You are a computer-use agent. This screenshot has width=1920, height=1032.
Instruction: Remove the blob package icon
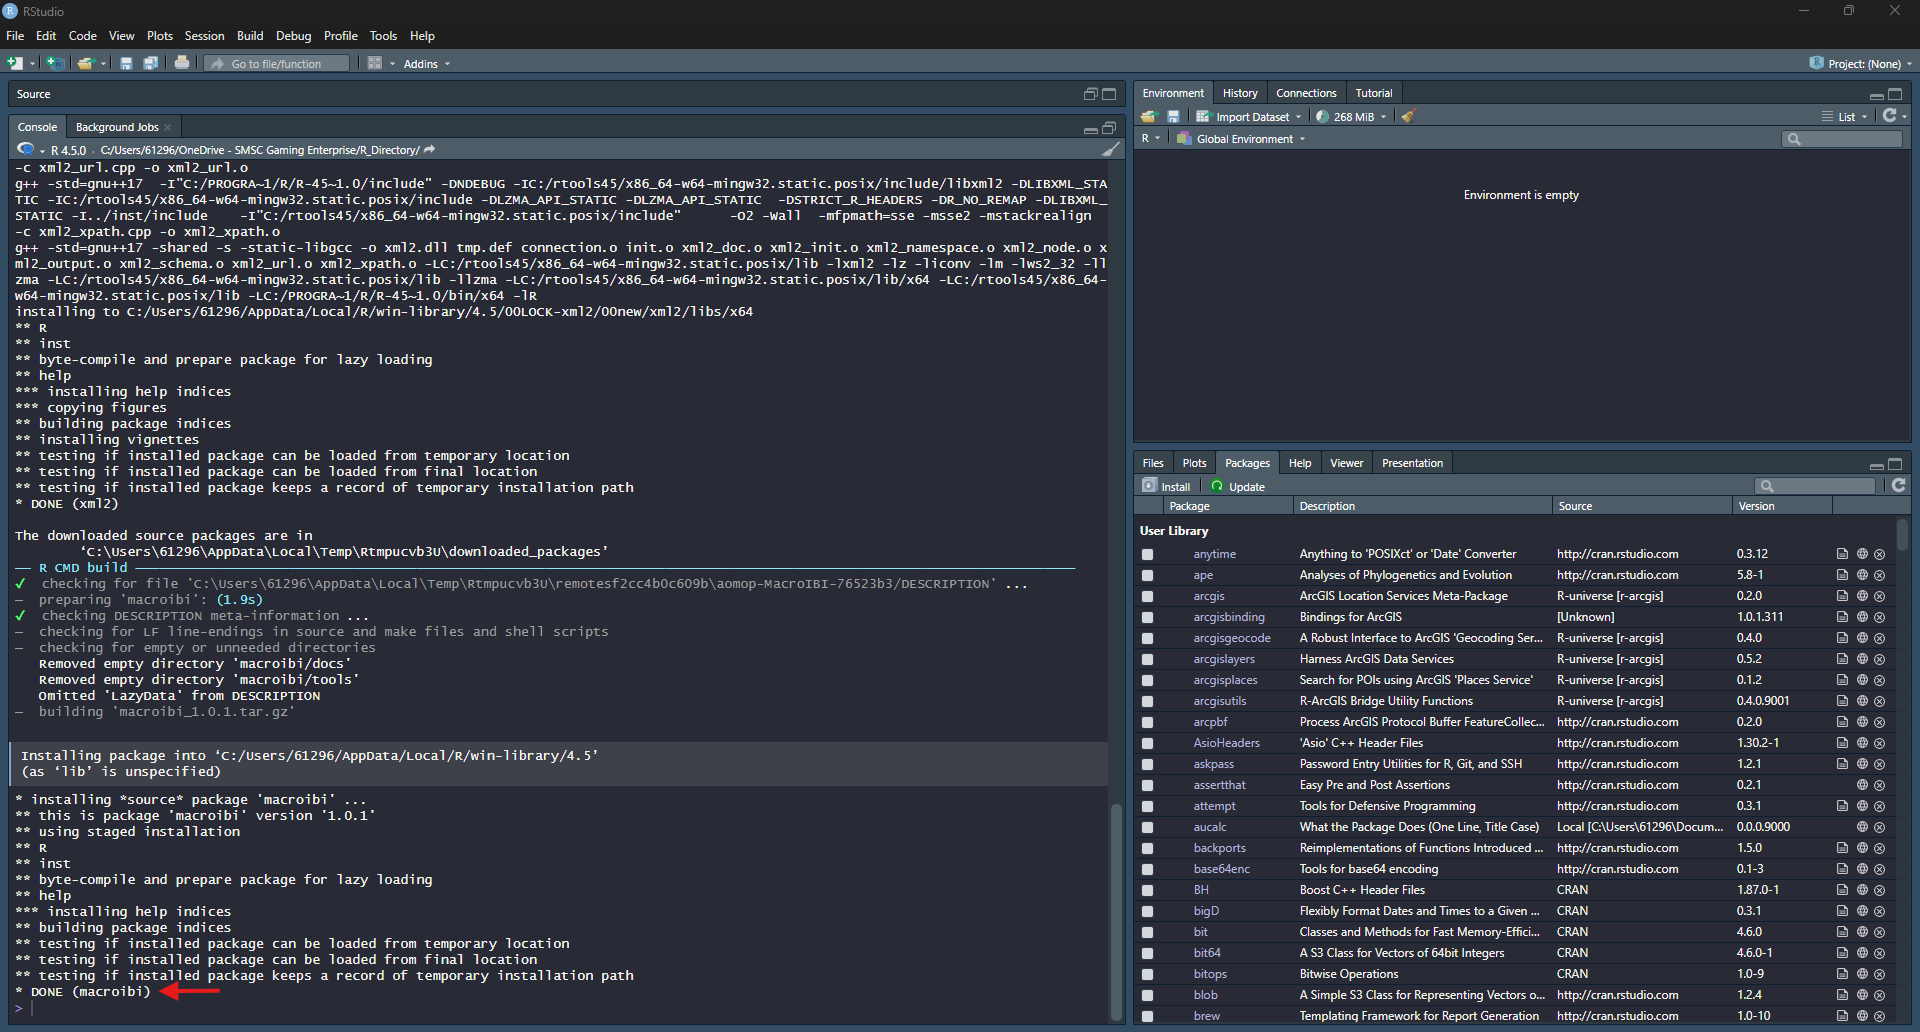tap(1879, 995)
